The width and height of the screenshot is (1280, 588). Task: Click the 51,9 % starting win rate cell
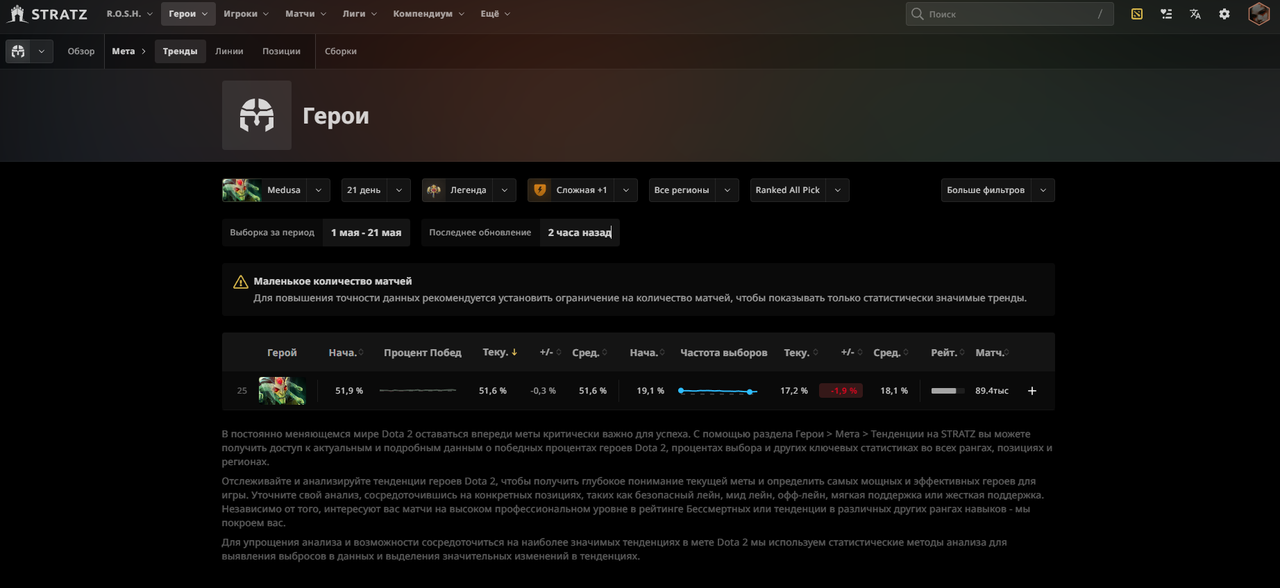click(x=349, y=391)
